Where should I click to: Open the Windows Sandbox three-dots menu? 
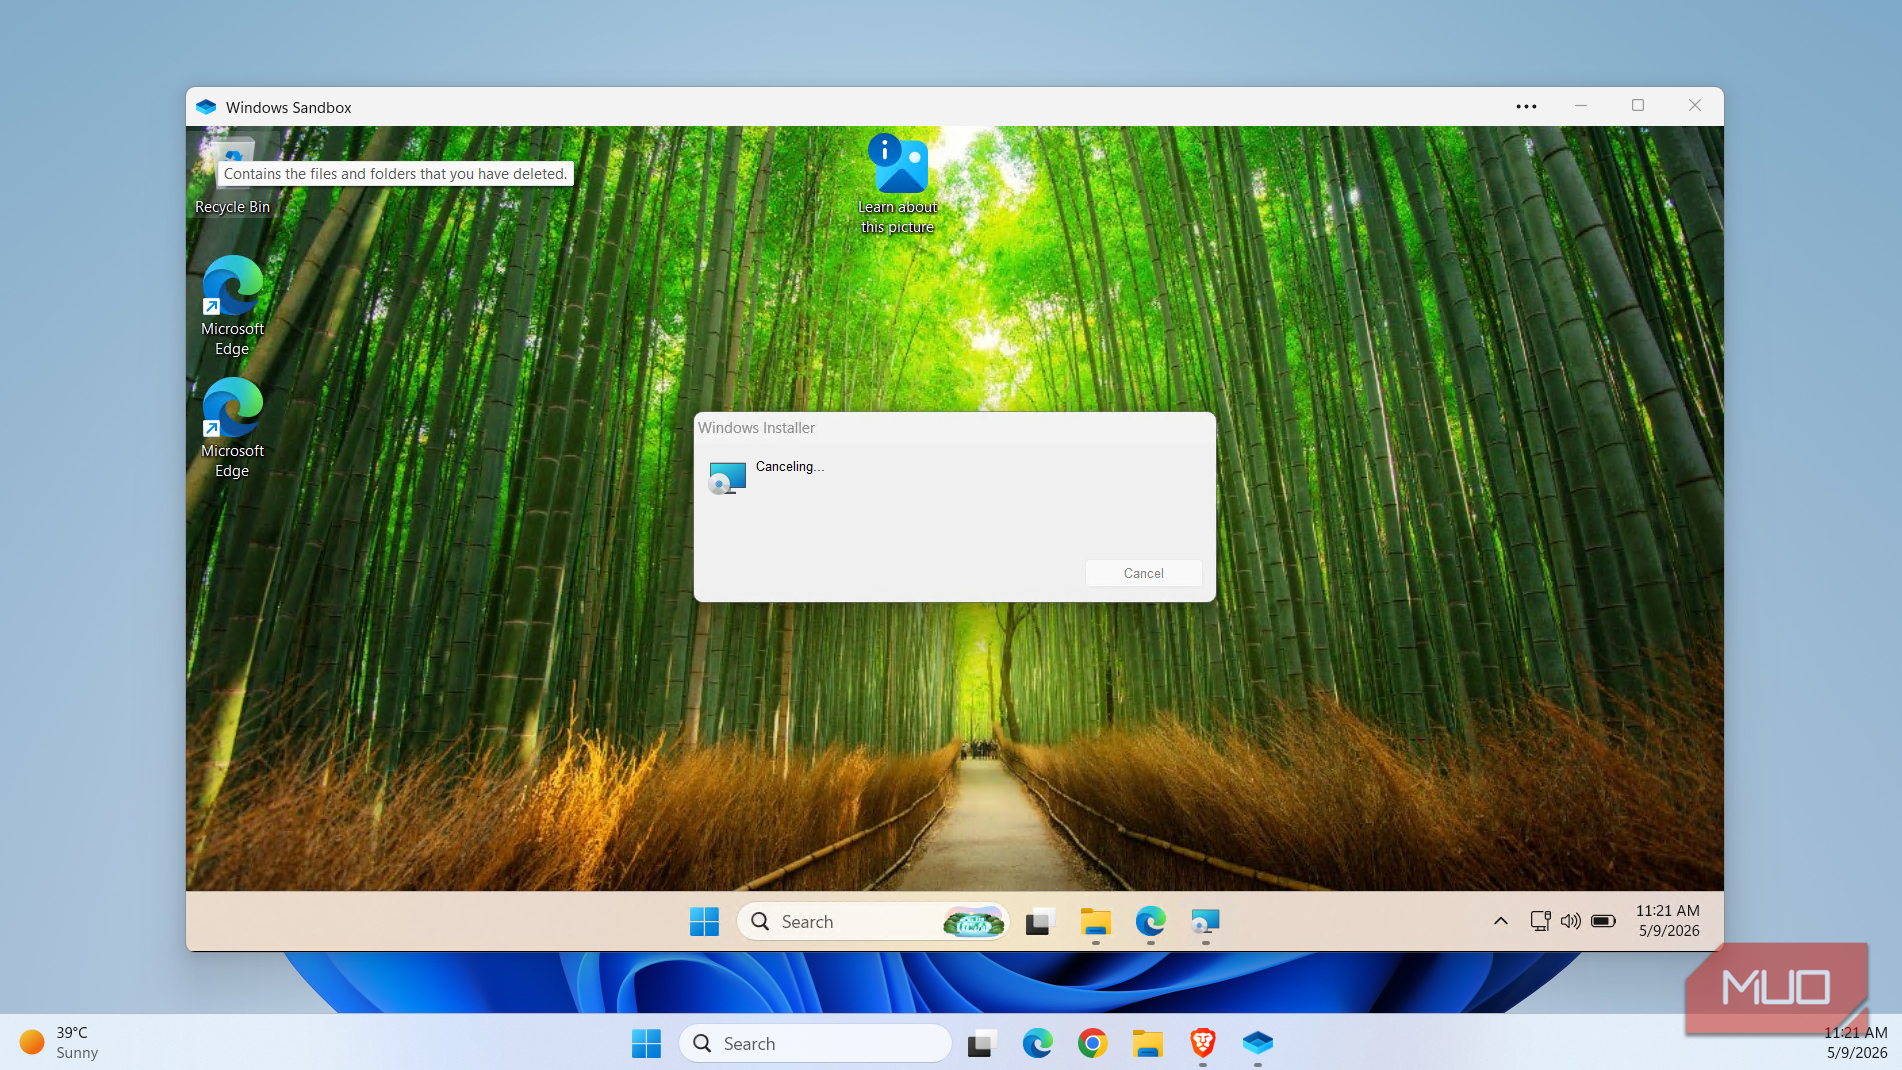pos(1526,106)
